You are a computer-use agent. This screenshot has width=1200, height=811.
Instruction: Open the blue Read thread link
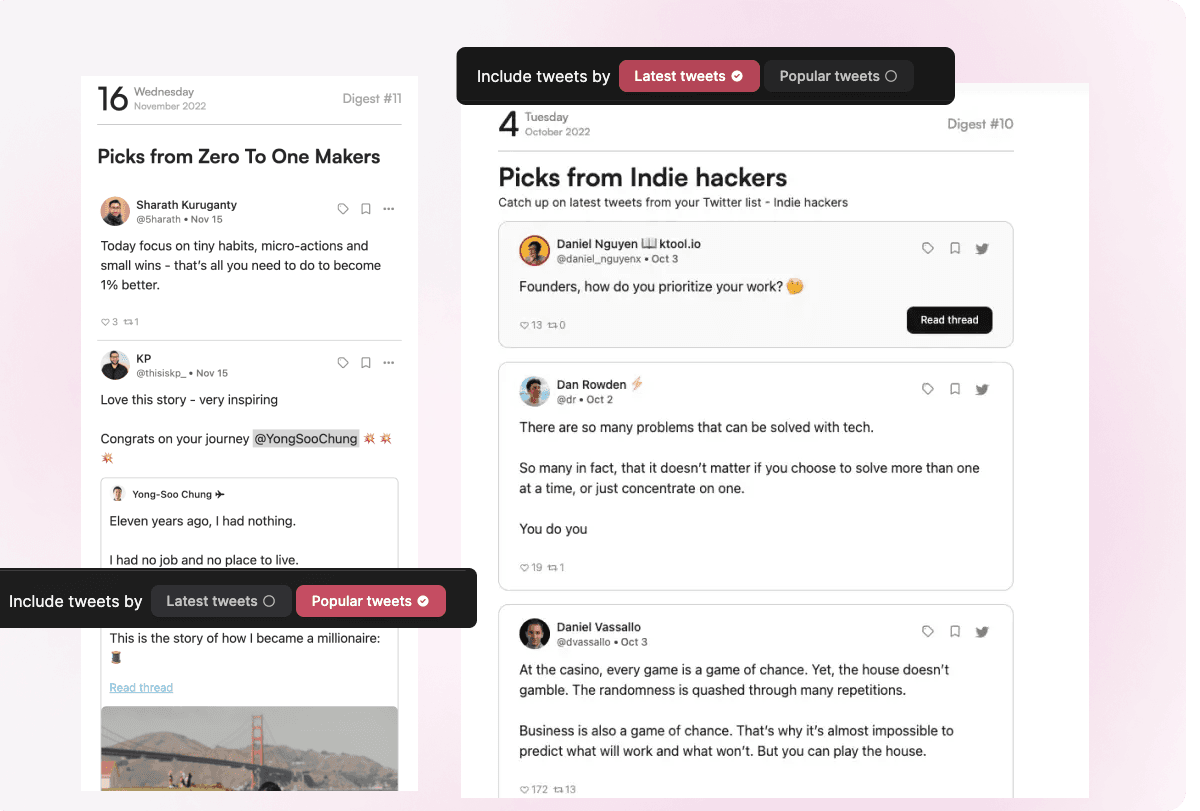[141, 688]
